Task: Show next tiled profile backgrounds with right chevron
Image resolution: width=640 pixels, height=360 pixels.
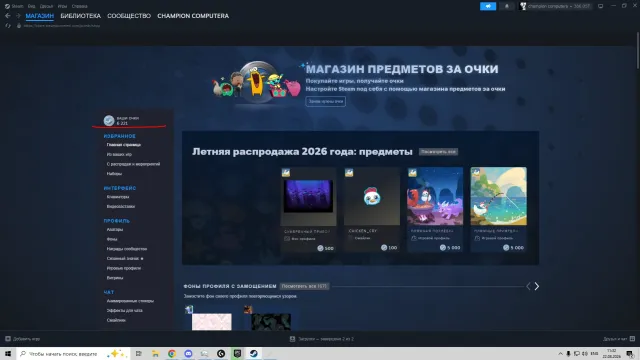Action: [537, 287]
